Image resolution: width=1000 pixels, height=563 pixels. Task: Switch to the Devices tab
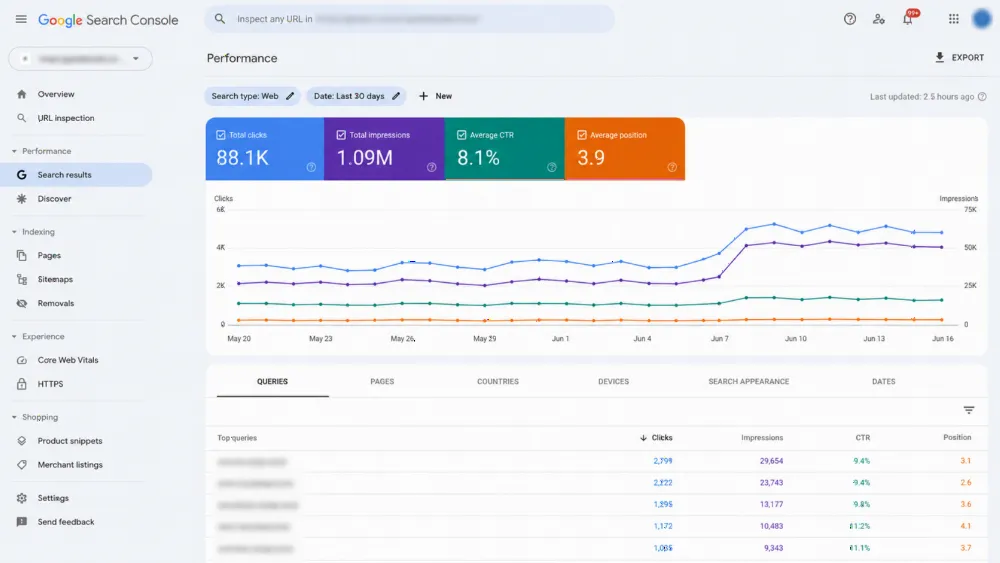tap(614, 381)
